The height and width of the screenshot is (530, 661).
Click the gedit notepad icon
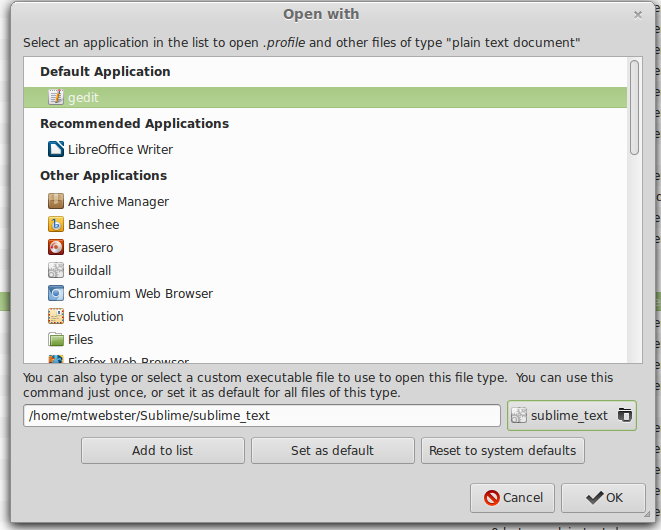(x=56, y=97)
